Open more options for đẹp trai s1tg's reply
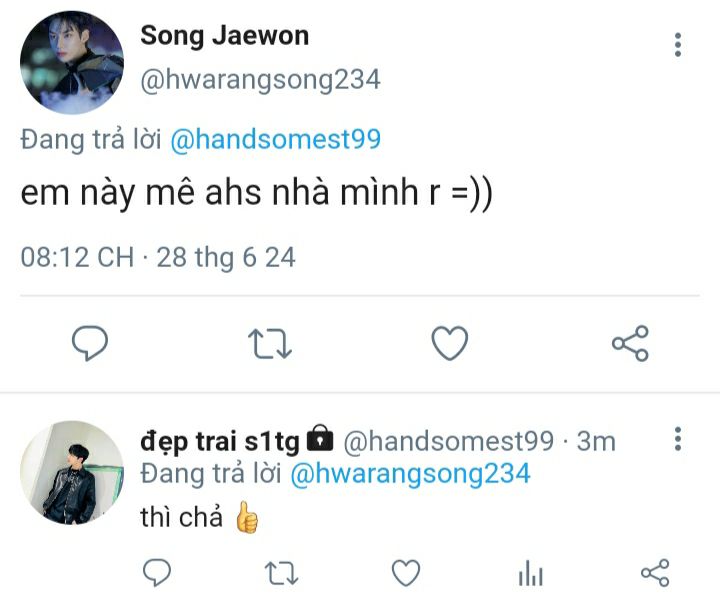The height and width of the screenshot is (602, 720). [x=678, y=440]
